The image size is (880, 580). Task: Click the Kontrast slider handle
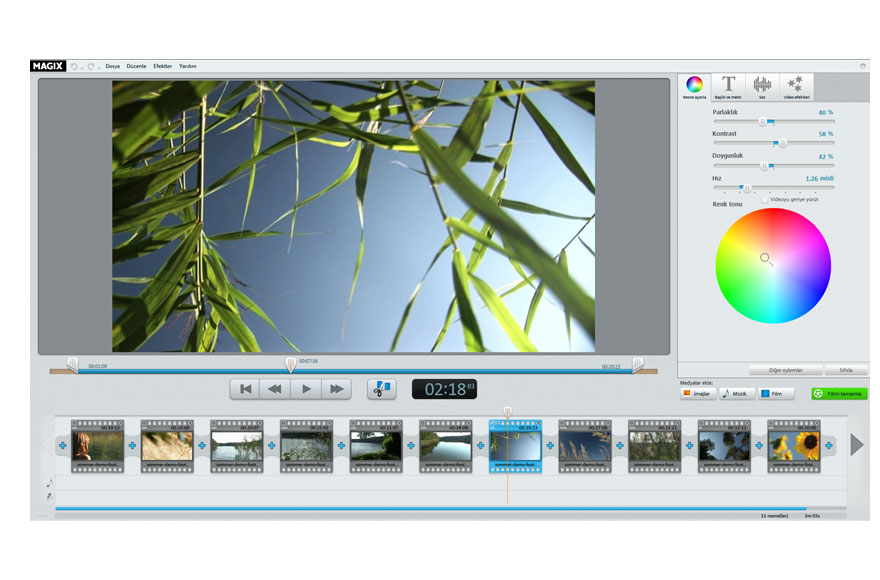(x=783, y=143)
